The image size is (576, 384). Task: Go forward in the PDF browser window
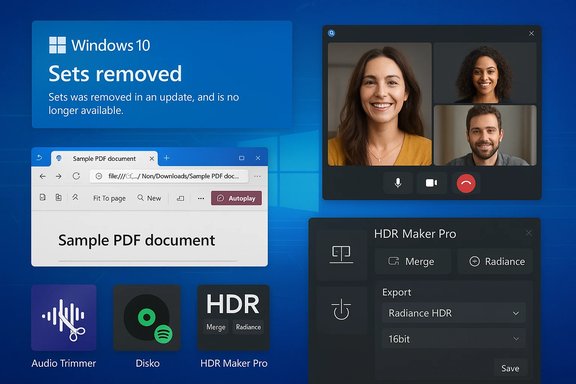click(x=59, y=176)
